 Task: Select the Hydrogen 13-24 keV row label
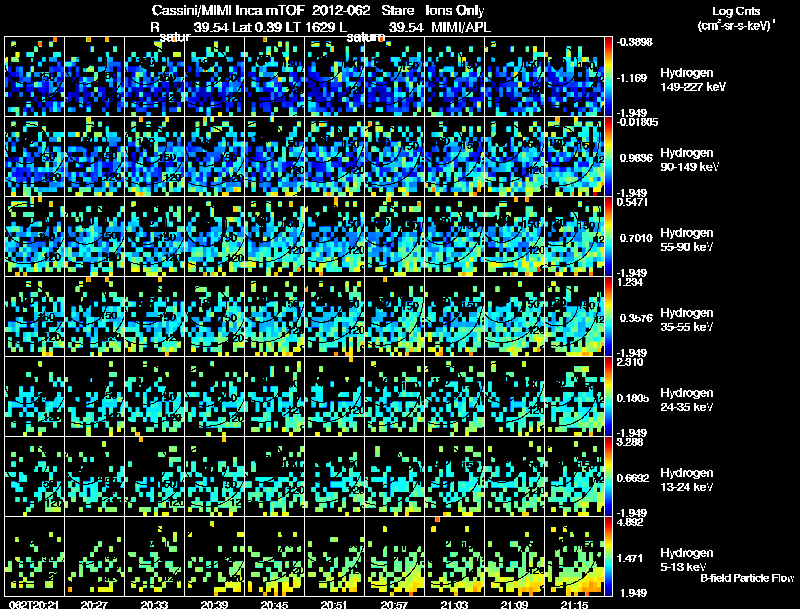click(687, 480)
